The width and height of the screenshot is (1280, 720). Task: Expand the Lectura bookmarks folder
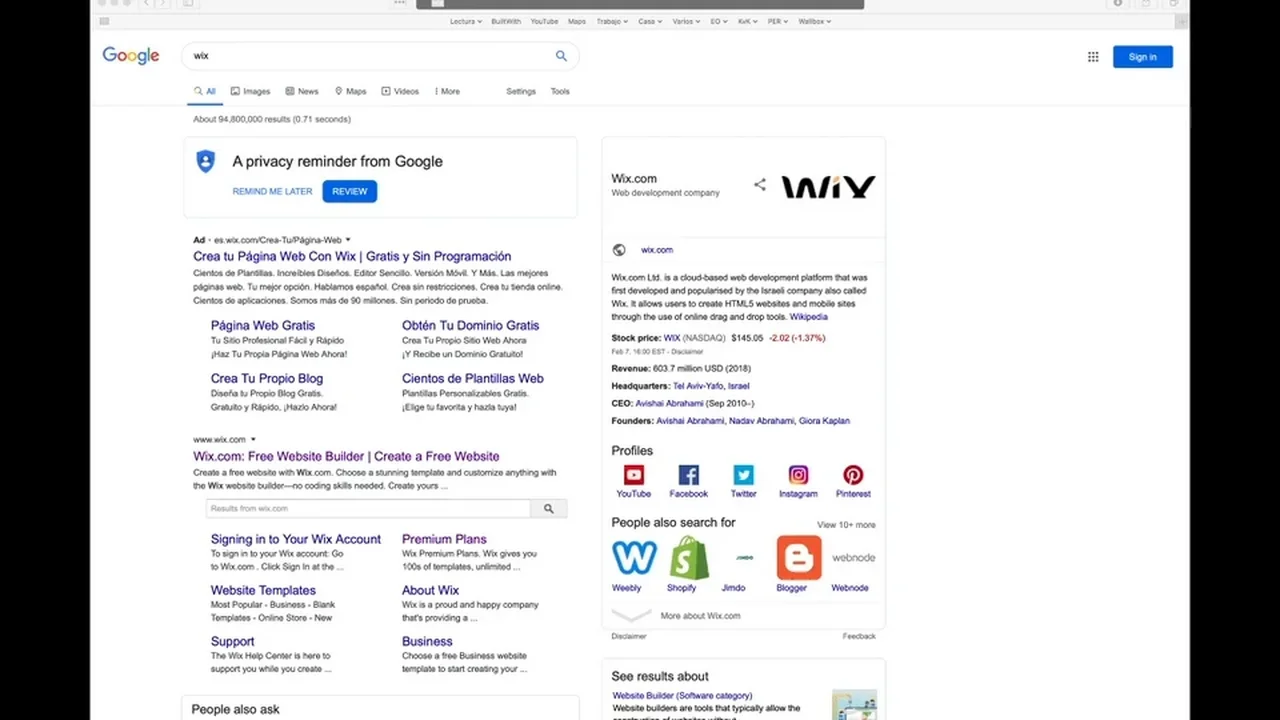point(466,21)
